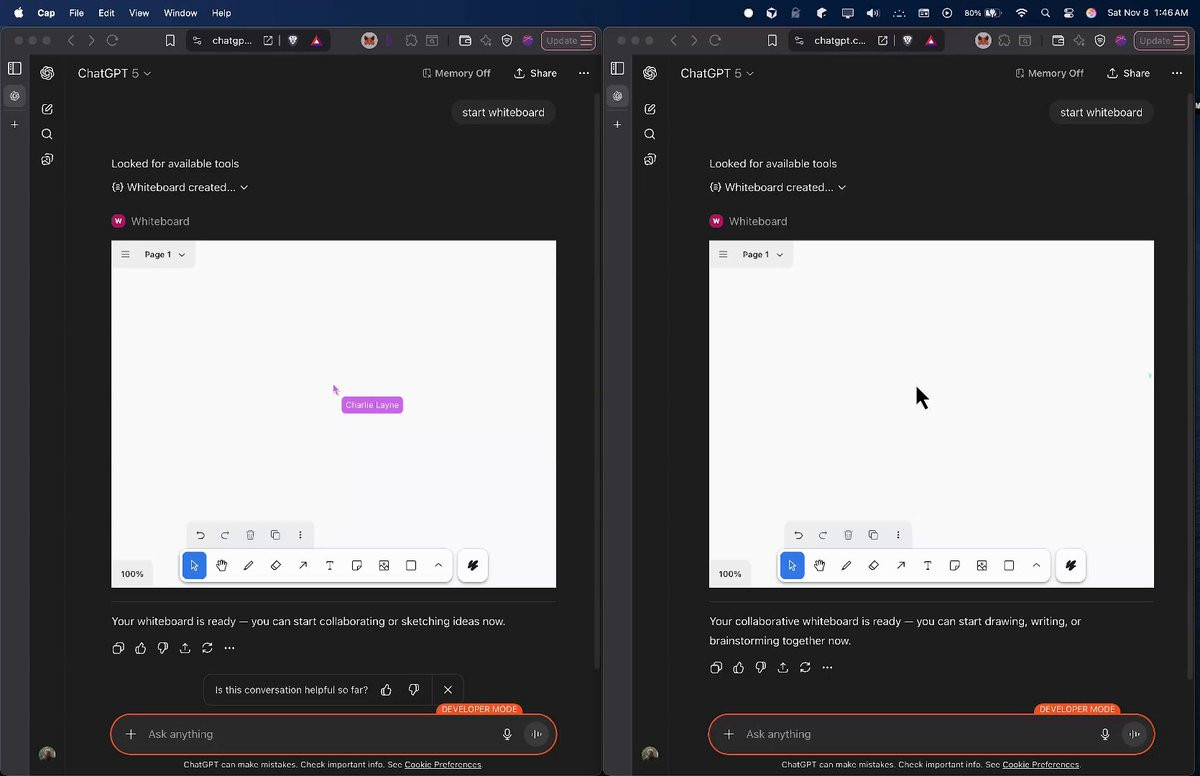Copy the response in left window

tap(118, 648)
